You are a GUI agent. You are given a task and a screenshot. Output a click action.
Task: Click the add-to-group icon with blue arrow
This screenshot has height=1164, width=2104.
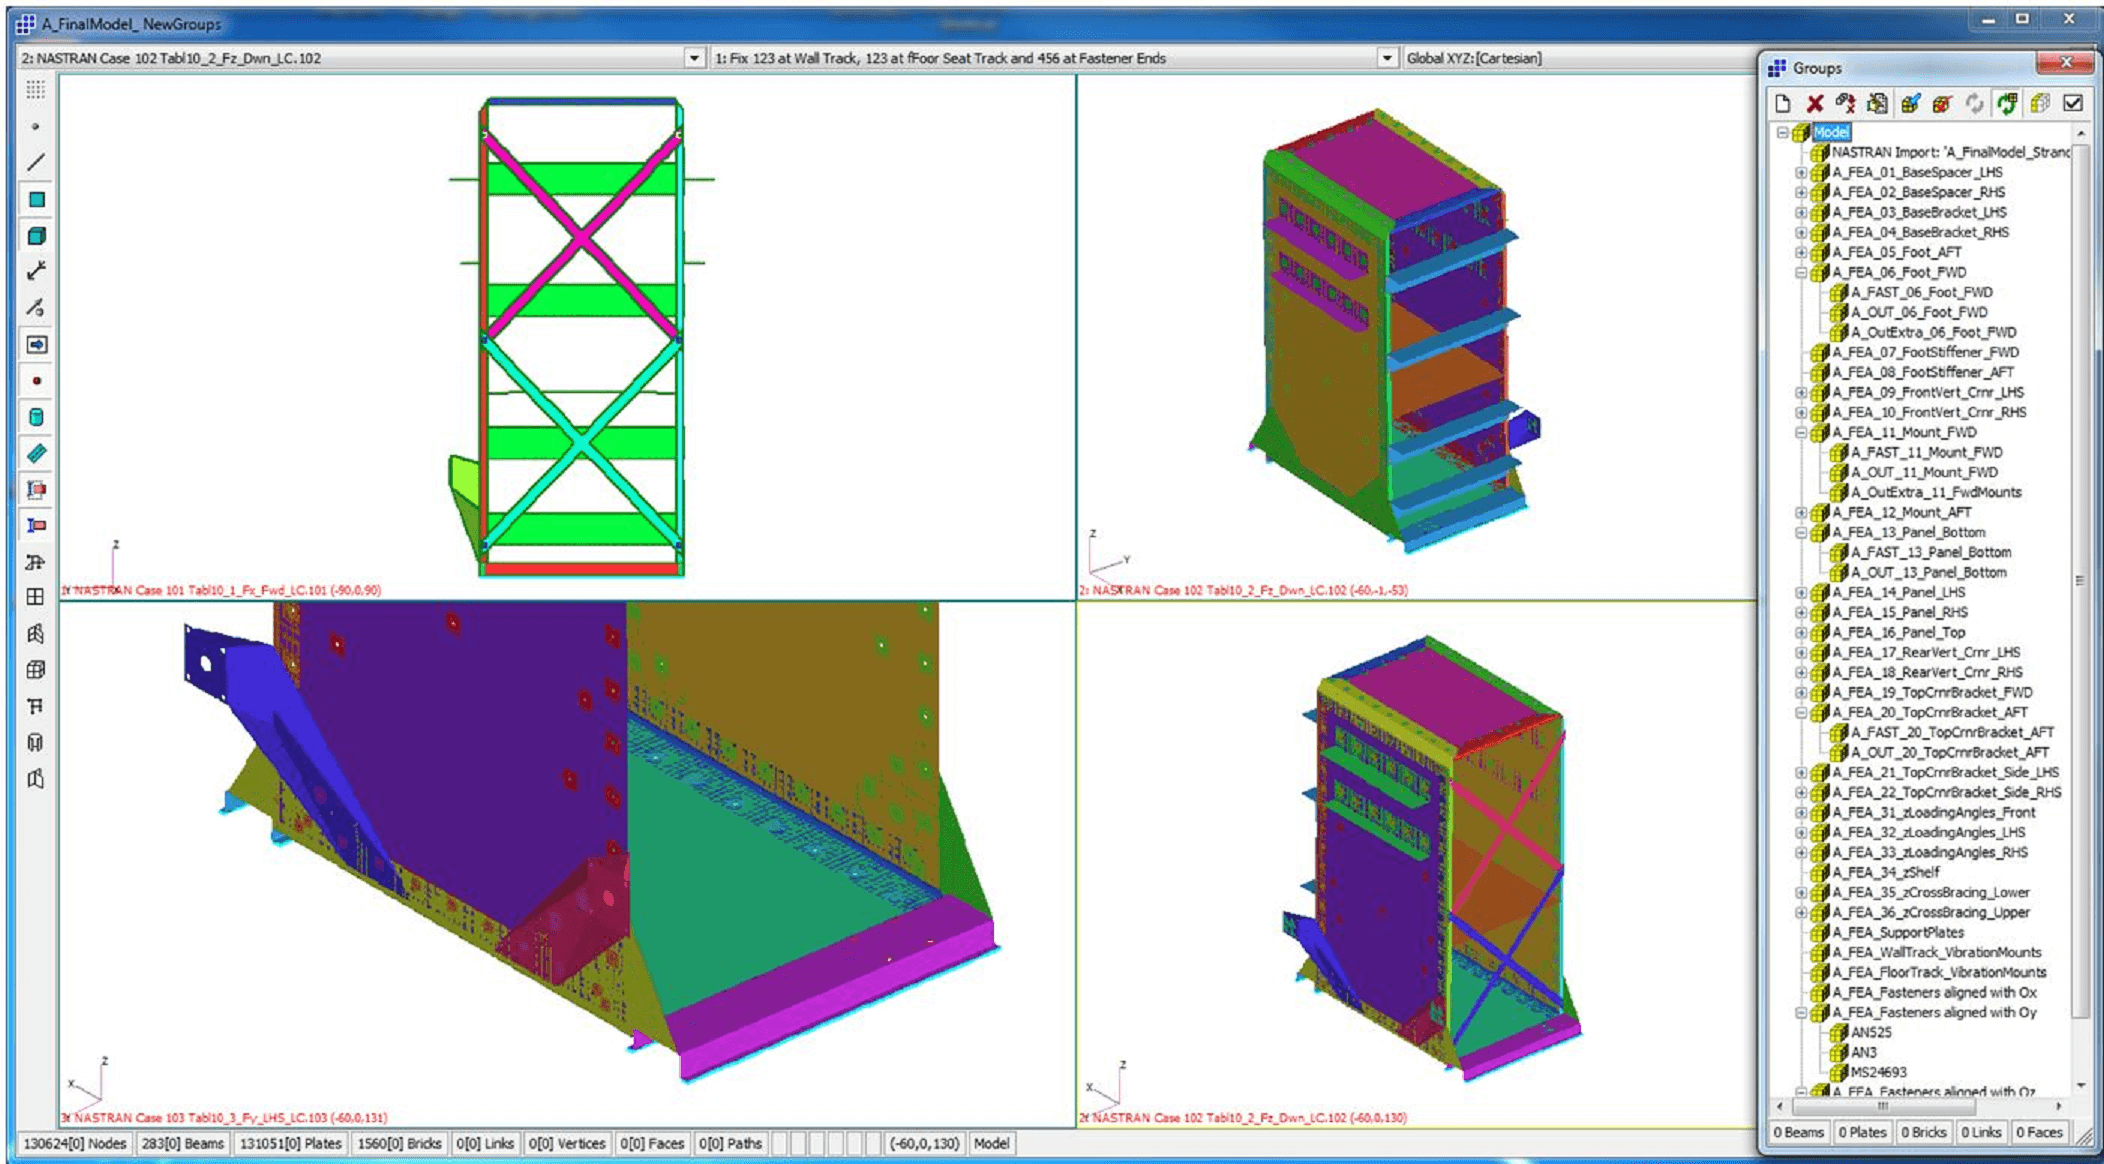click(x=1909, y=104)
